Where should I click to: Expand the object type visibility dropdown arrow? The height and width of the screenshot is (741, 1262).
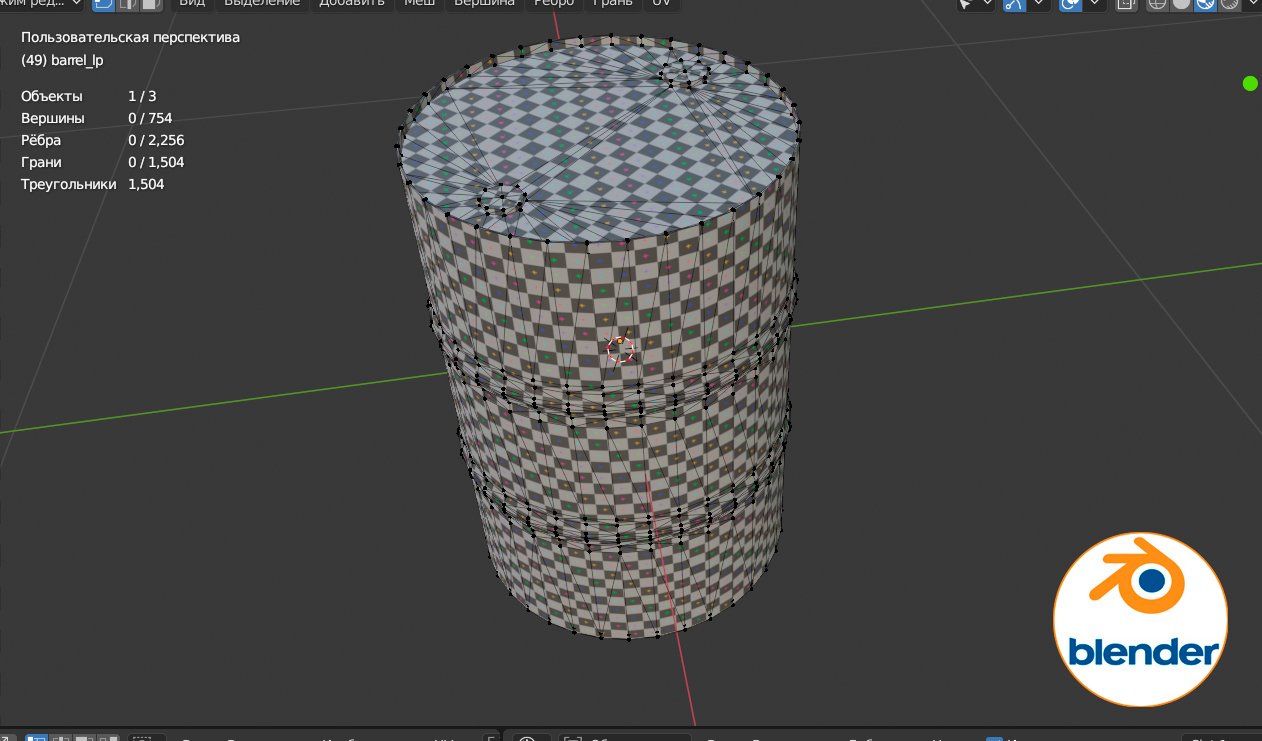click(988, 3)
